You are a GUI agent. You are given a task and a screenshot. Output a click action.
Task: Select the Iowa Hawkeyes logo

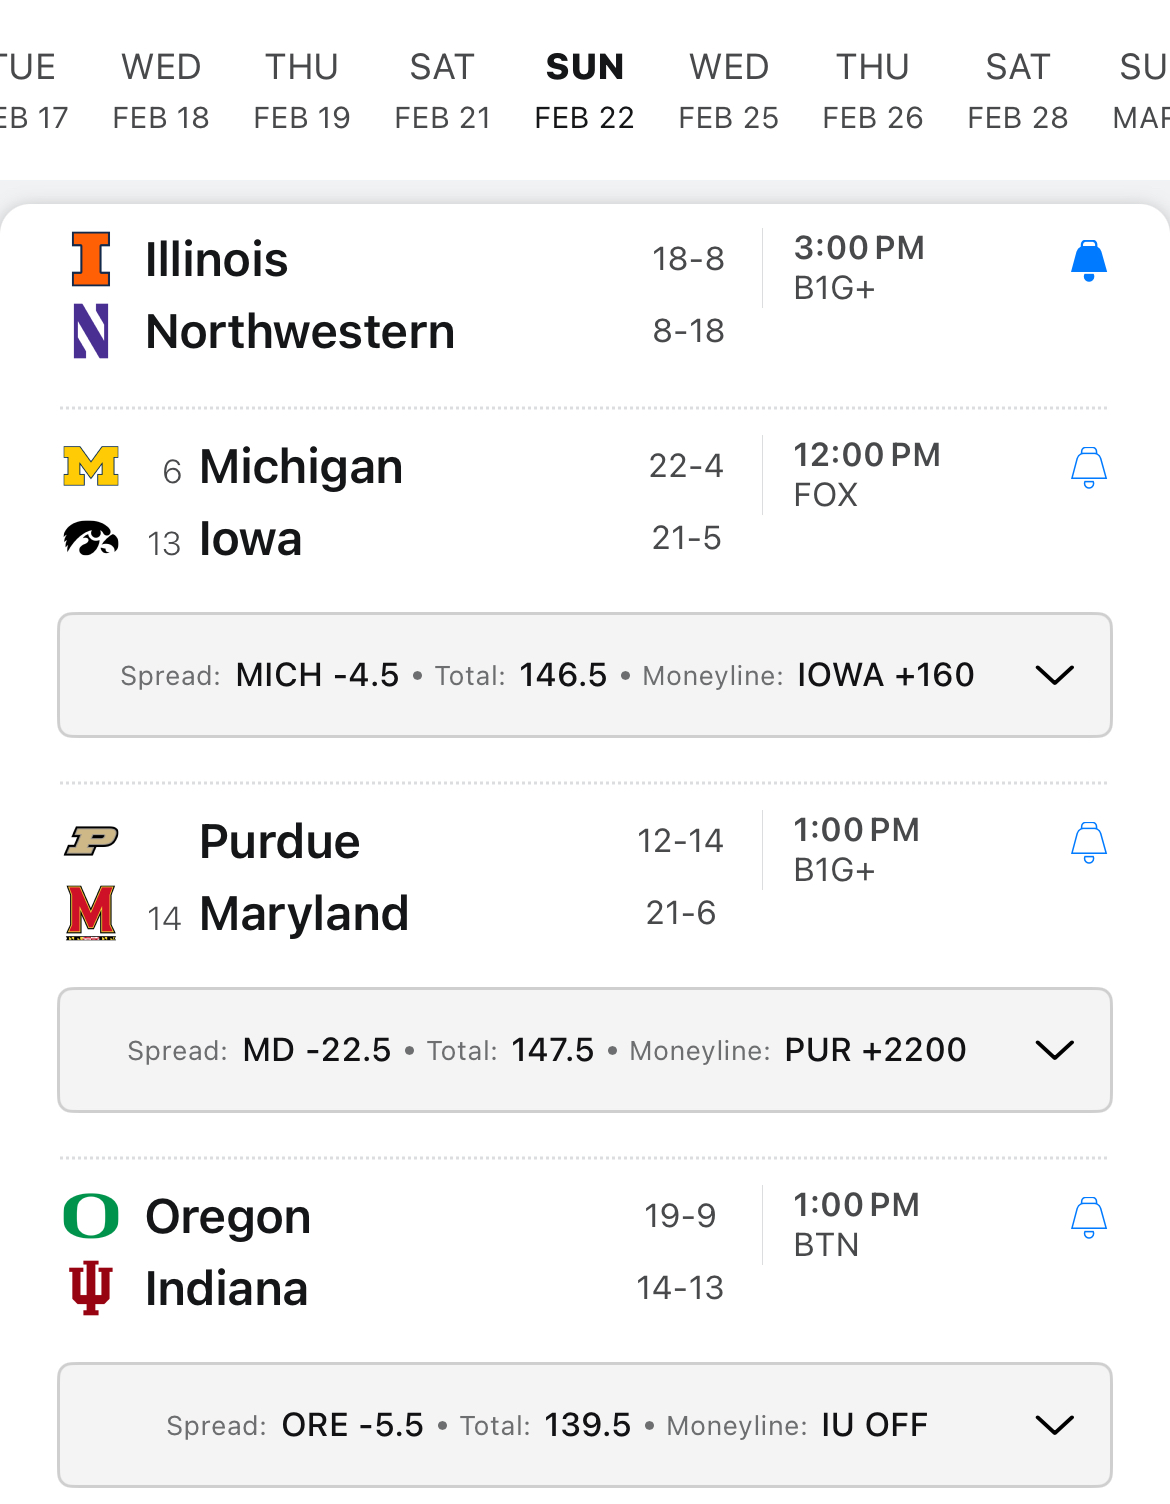pyautogui.click(x=91, y=539)
